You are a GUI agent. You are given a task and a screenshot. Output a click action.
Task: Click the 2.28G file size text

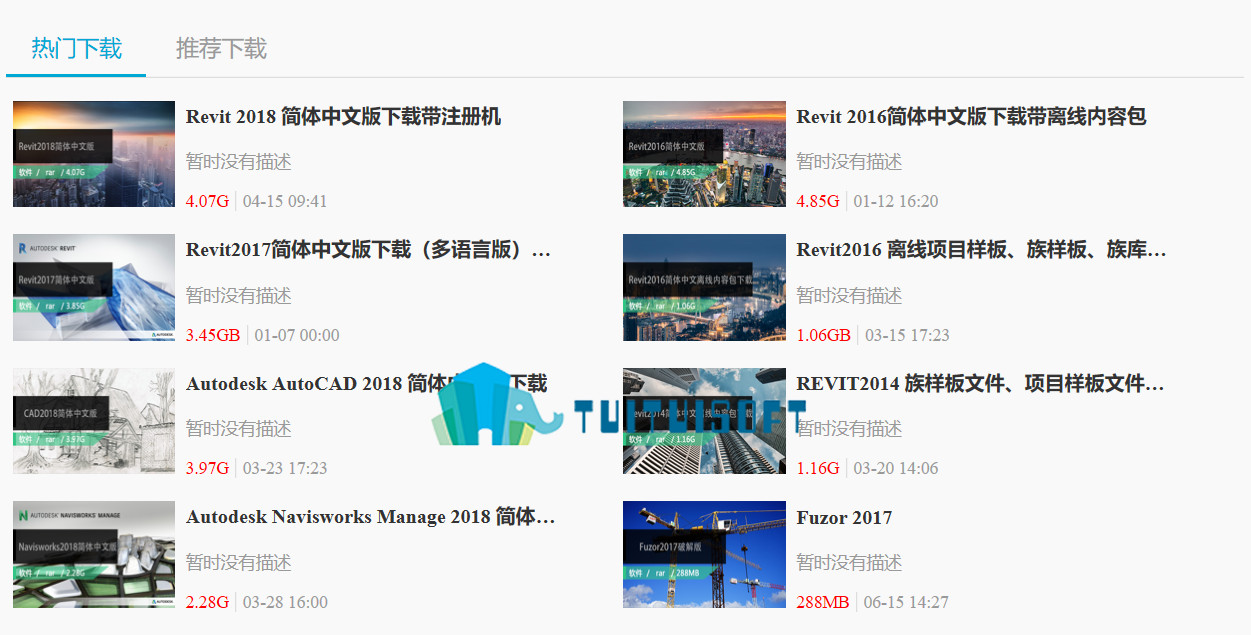pos(208,602)
